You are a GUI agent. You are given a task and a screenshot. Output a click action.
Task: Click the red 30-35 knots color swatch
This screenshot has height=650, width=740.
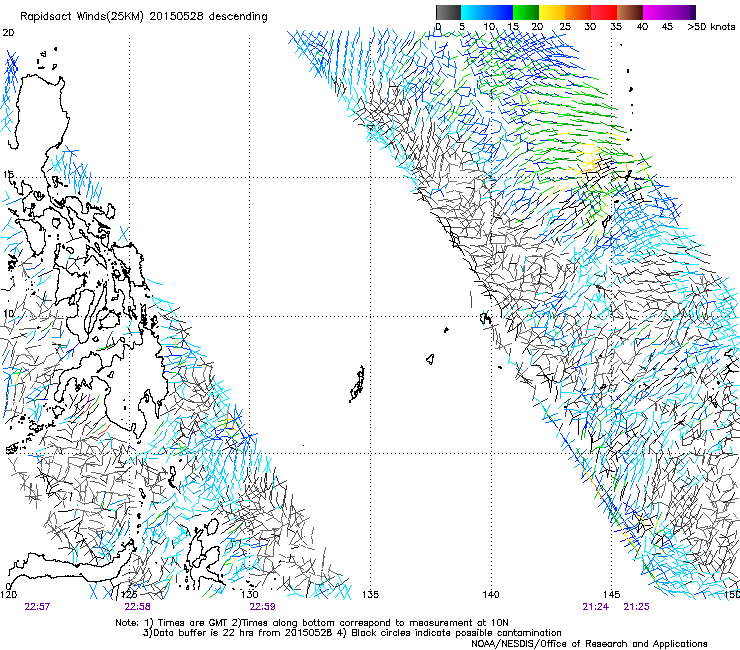[x=604, y=12]
